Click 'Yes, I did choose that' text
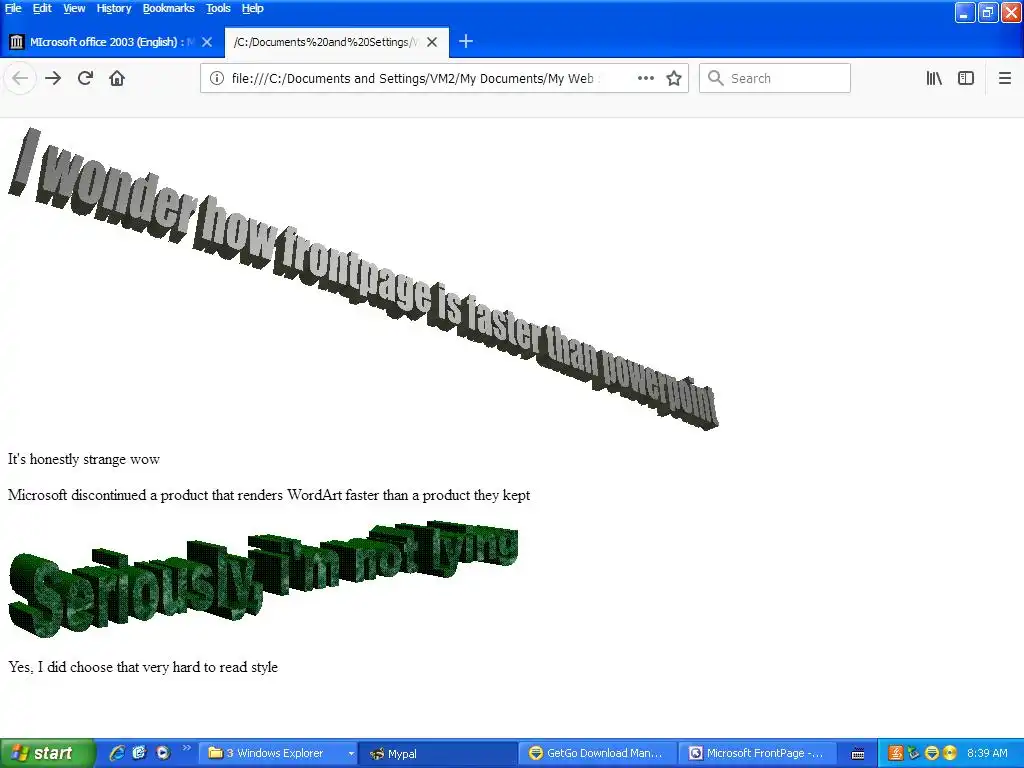The height and width of the screenshot is (768, 1024). coord(143,667)
